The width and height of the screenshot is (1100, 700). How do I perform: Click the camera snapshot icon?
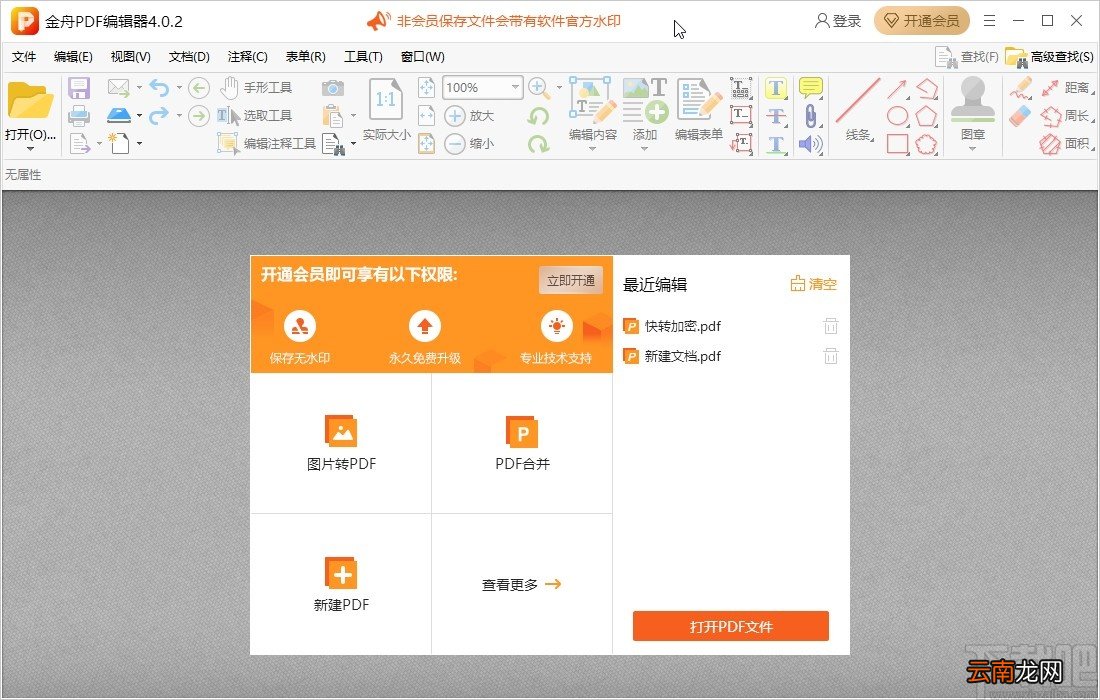point(333,88)
